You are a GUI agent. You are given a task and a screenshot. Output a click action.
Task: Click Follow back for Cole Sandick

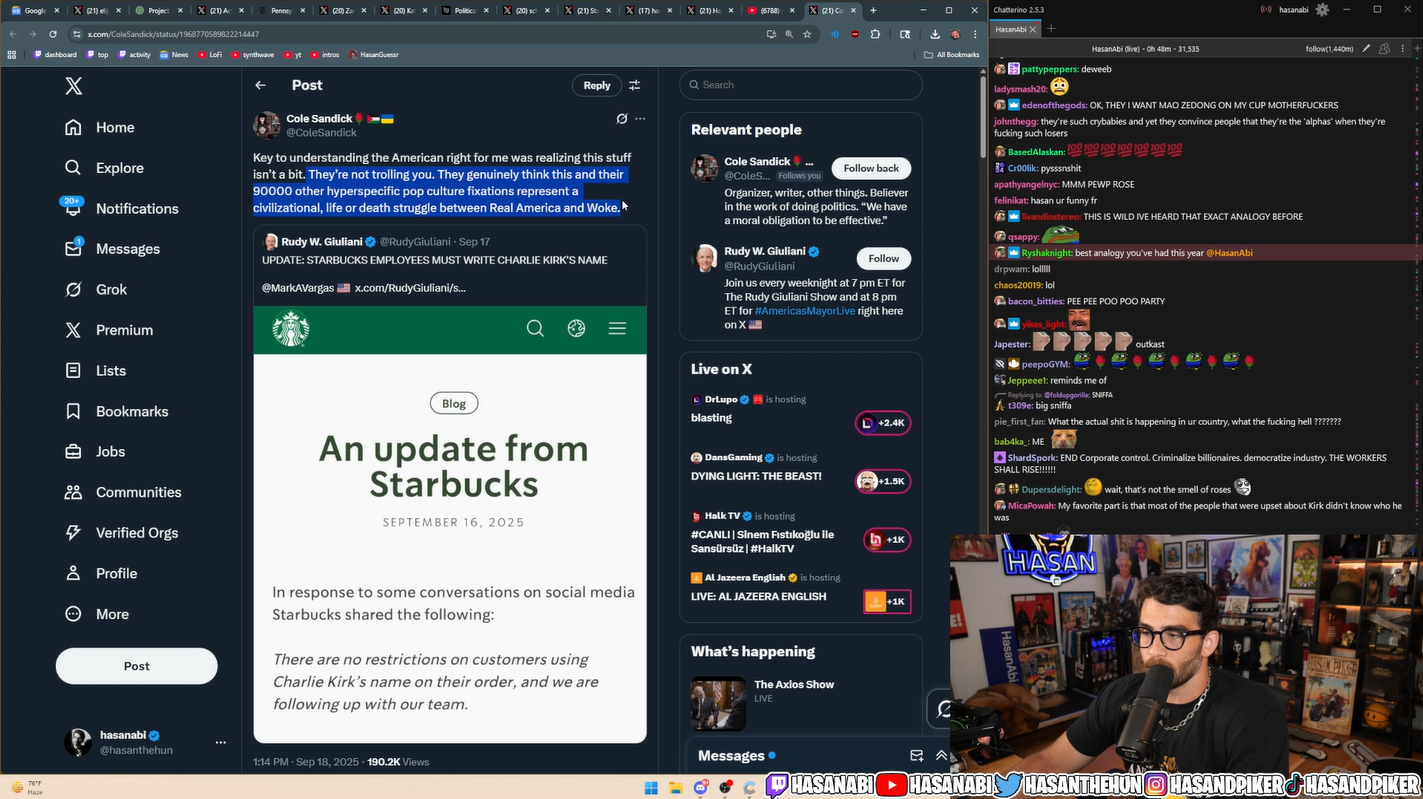[x=871, y=168]
